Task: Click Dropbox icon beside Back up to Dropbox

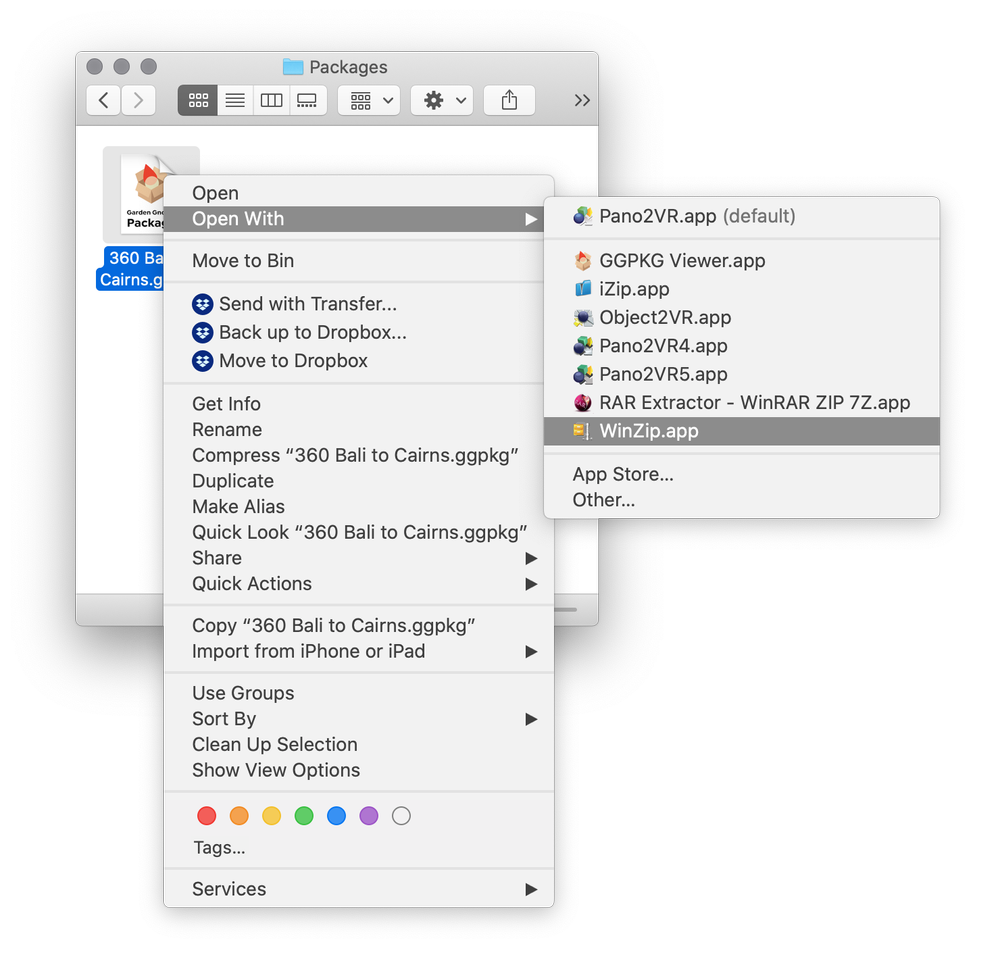Action: [202, 332]
